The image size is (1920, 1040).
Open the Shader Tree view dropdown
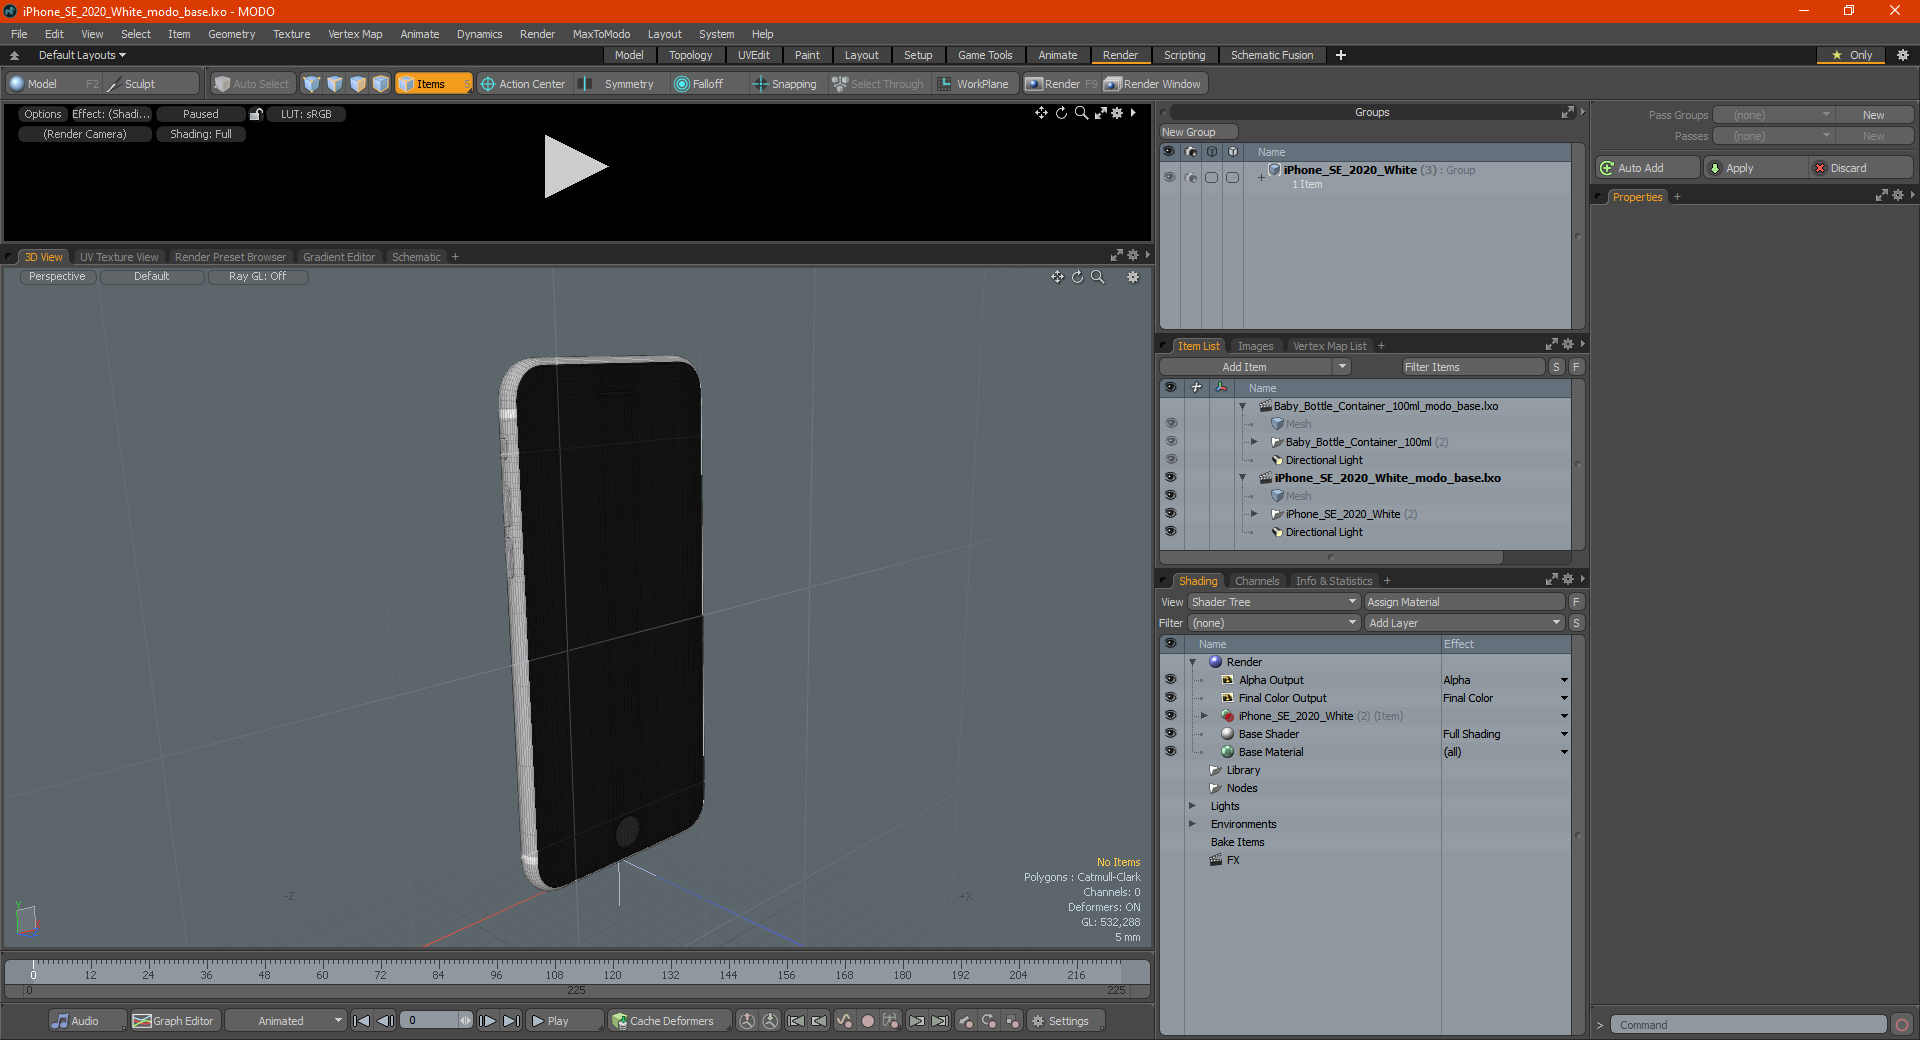click(x=1274, y=602)
